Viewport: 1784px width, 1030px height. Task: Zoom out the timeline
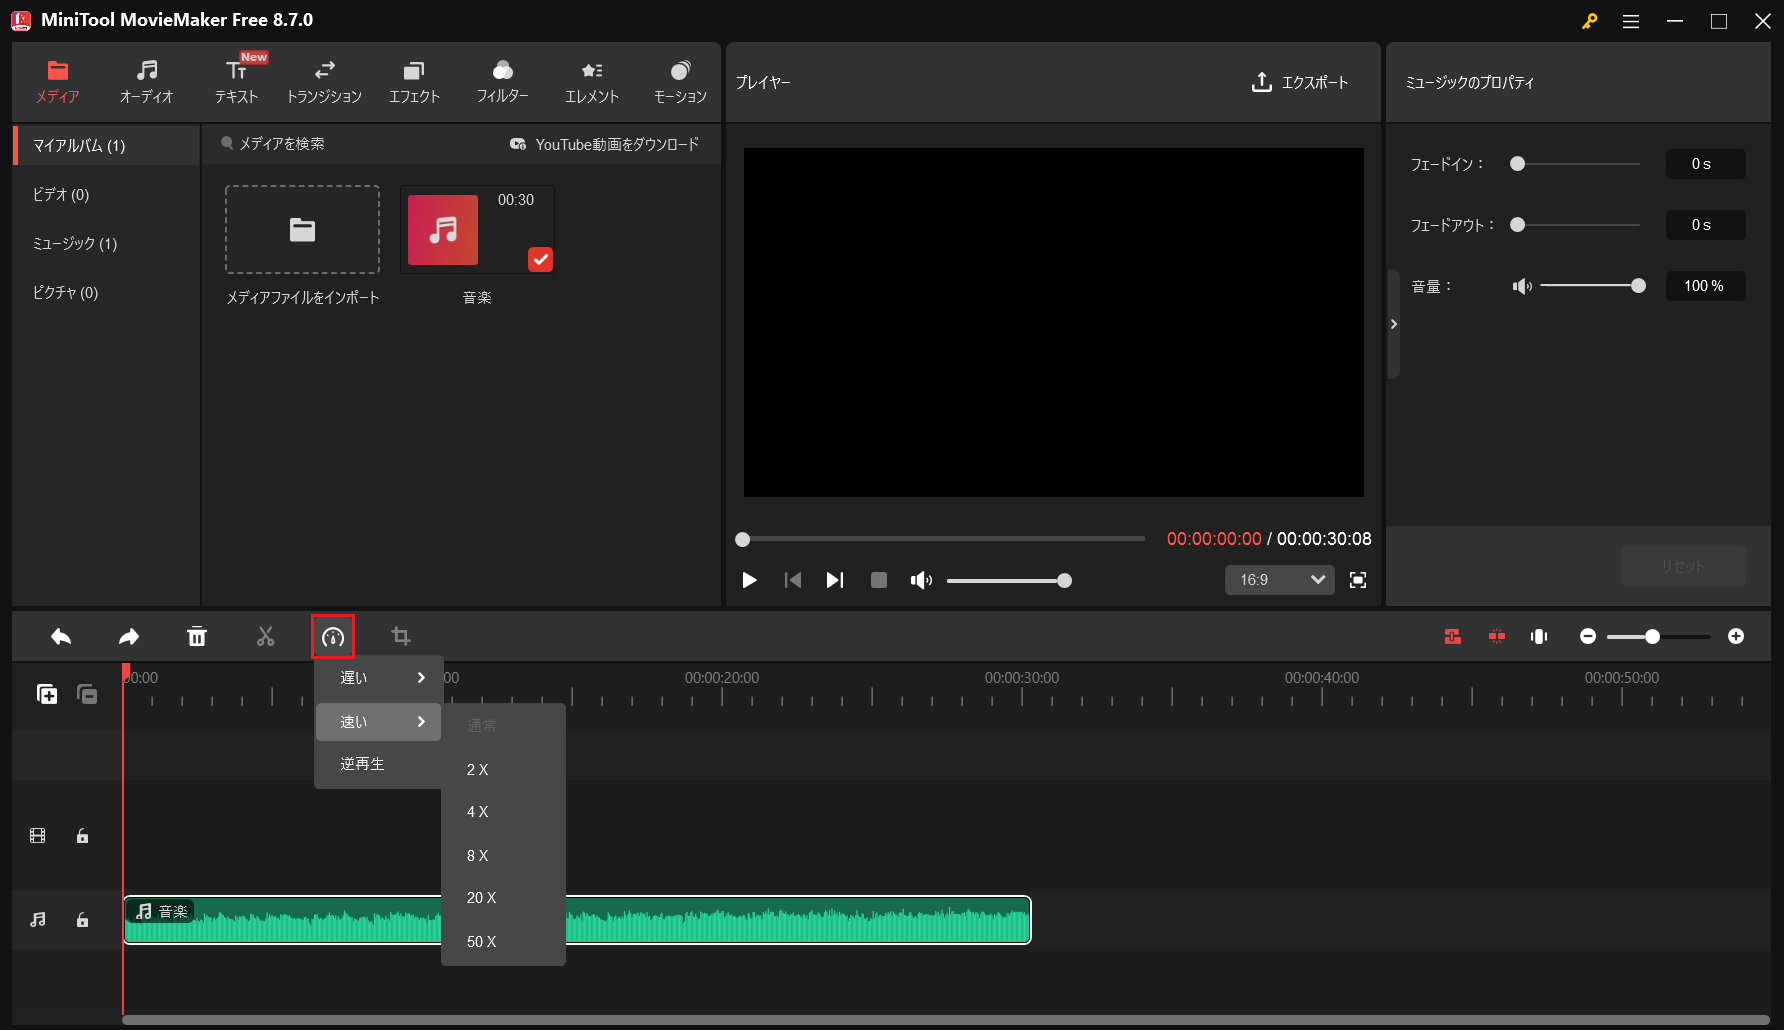tap(1587, 637)
